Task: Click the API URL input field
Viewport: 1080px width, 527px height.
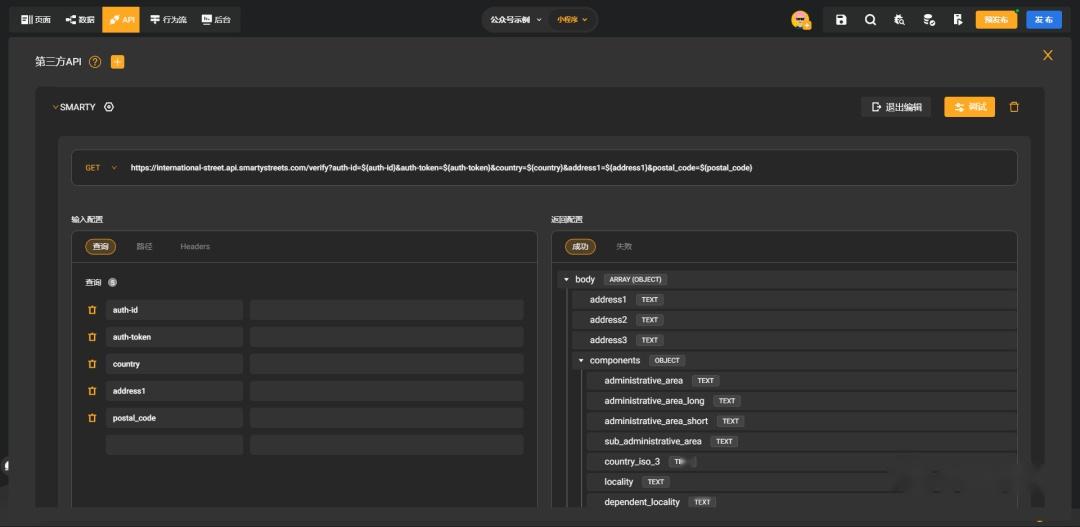Action: click(544, 167)
